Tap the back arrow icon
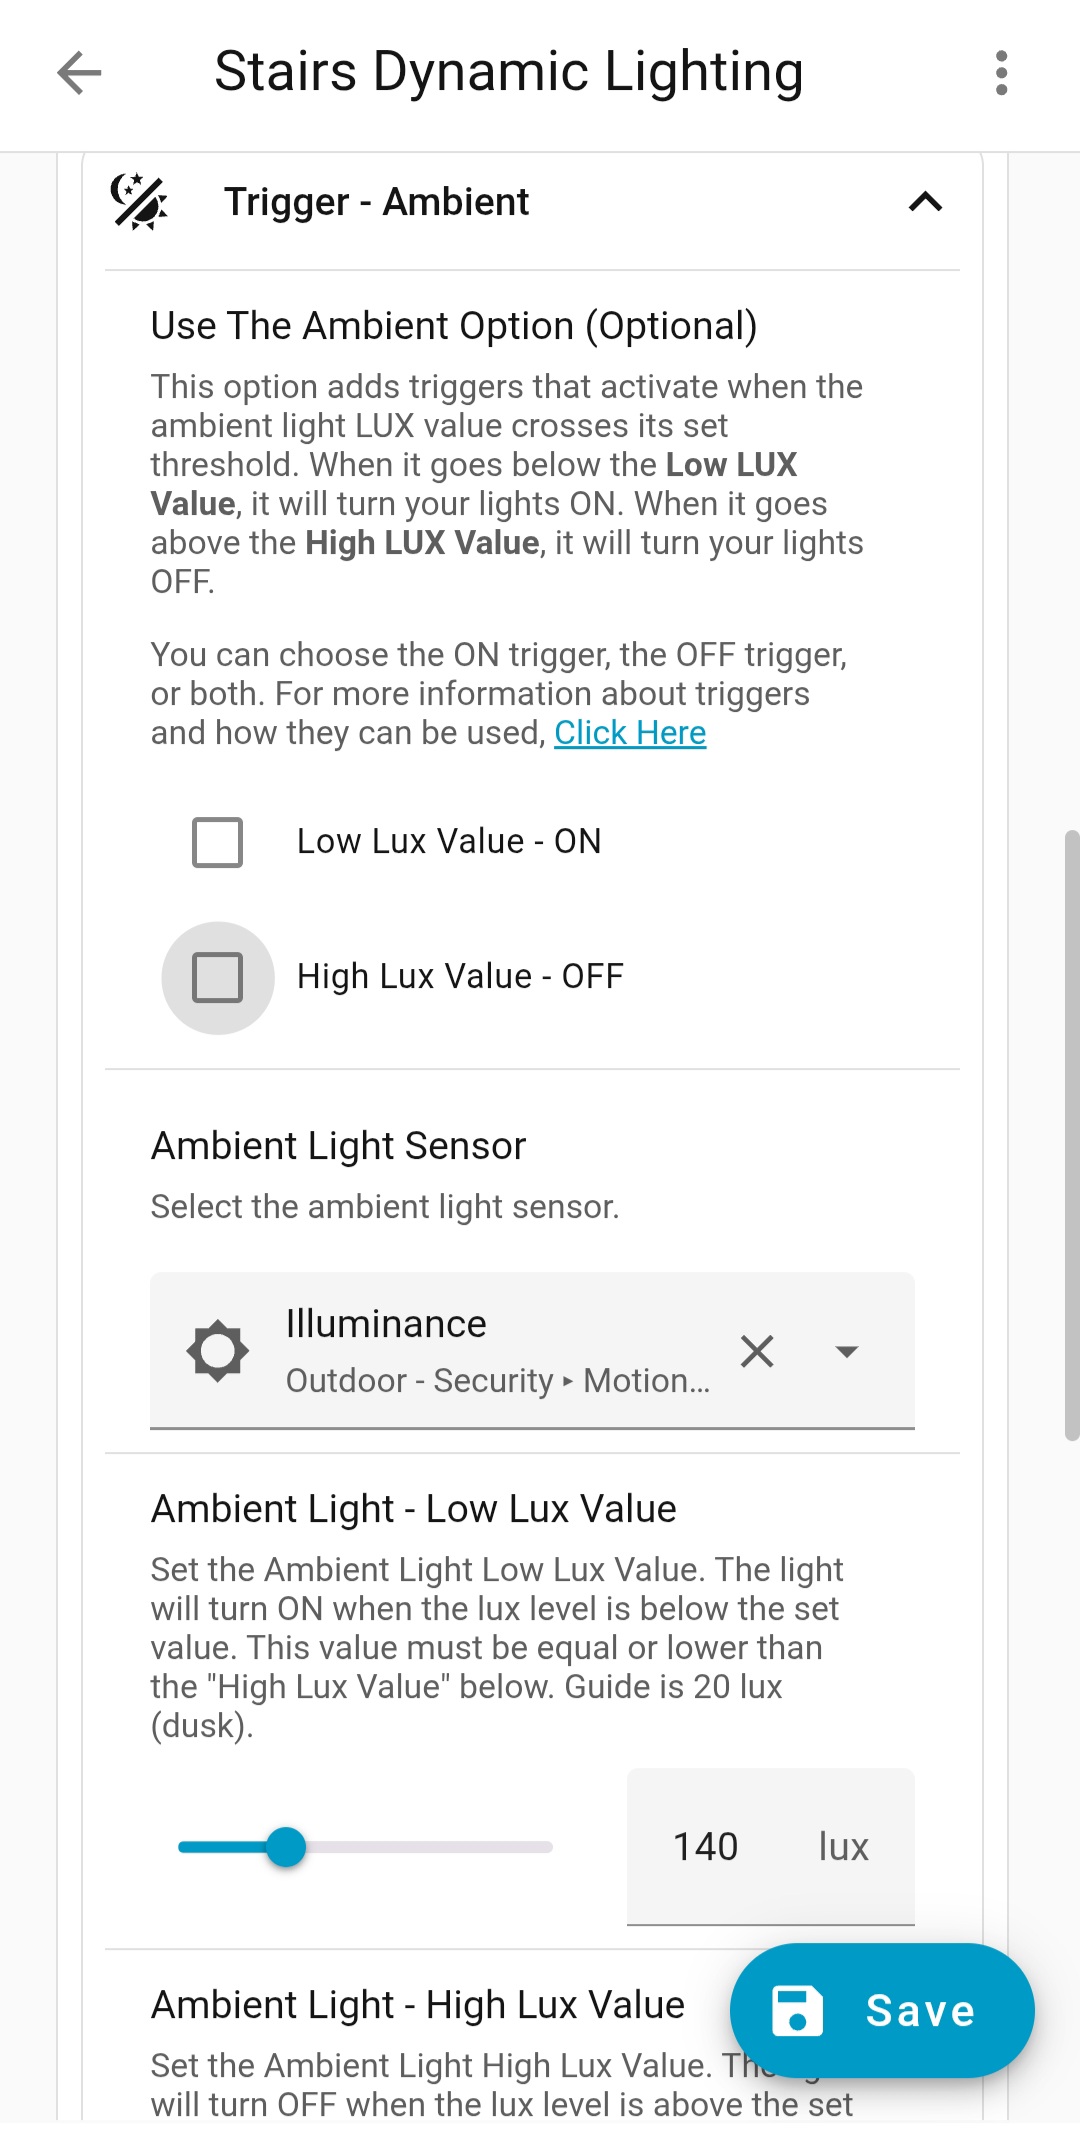1080x2140 pixels. point(79,73)
